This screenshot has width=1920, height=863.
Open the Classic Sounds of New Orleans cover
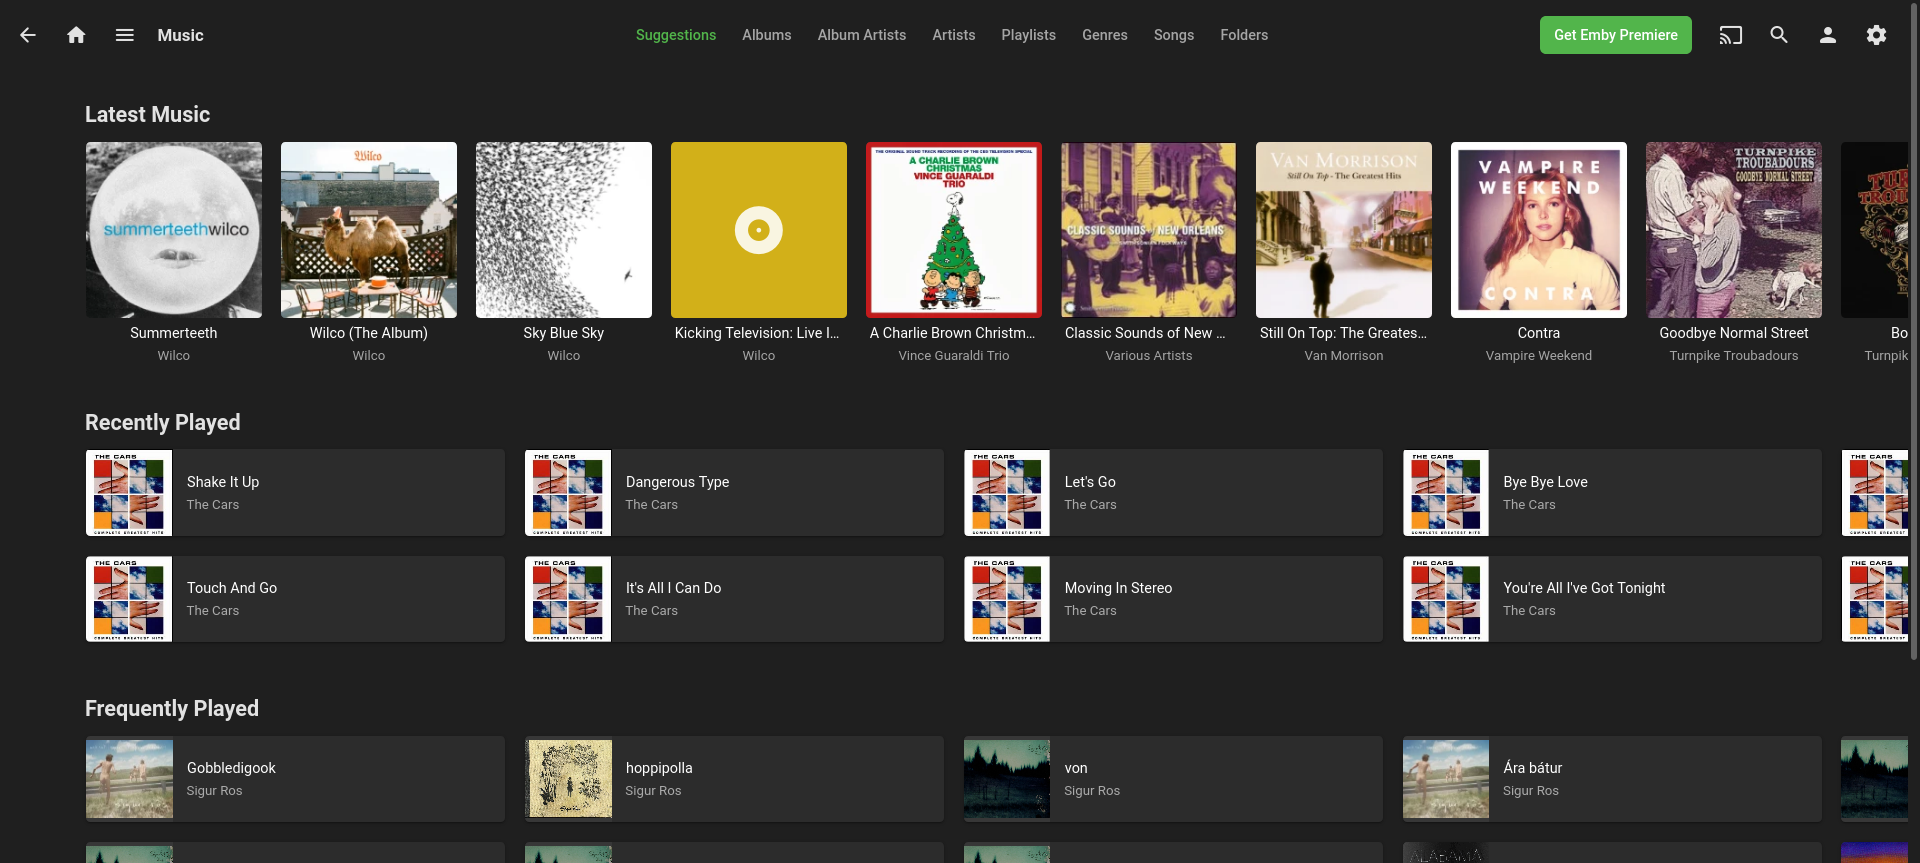click(1149, 230)
